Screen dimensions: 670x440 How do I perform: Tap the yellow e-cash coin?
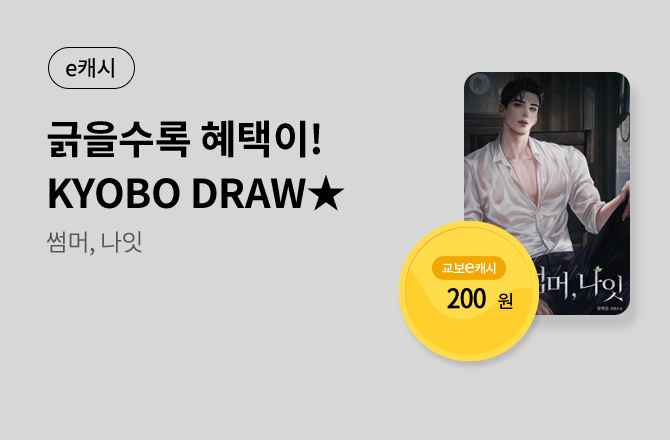469,291
